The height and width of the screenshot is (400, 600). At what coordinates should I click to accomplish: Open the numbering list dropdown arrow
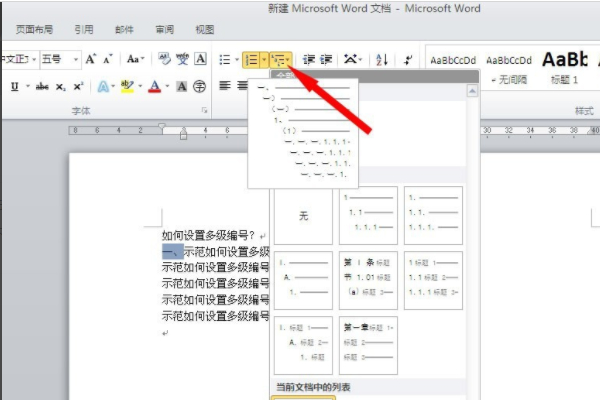pyautogui.click(x=263, y=60)
